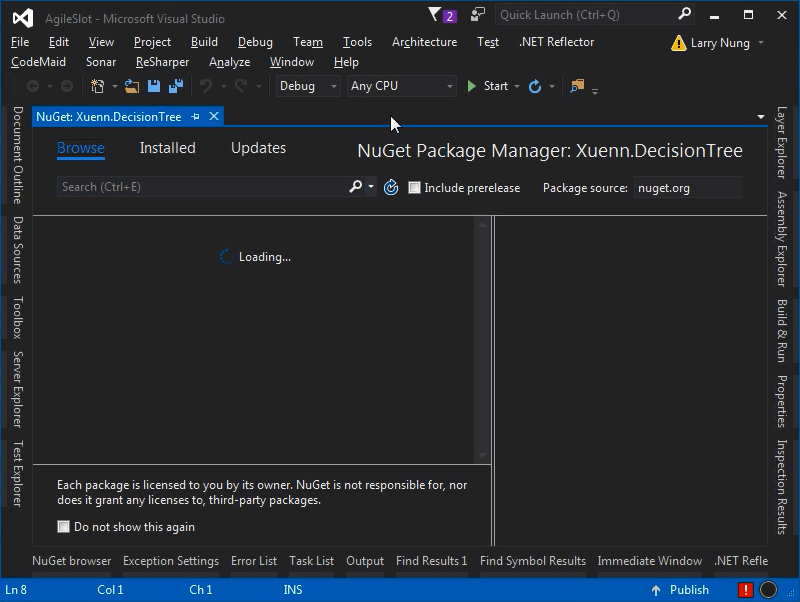
Task: Open the CodeMaid menu
Action: 38,62
